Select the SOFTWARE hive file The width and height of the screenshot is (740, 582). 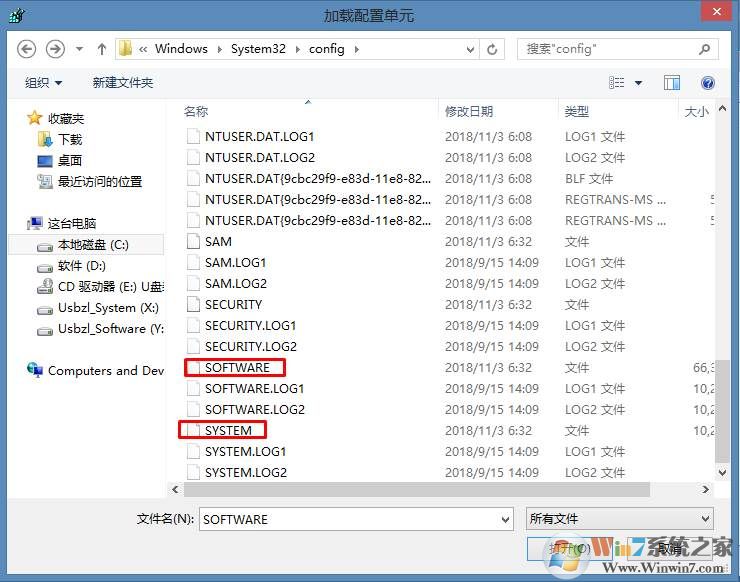click(237, 368)
